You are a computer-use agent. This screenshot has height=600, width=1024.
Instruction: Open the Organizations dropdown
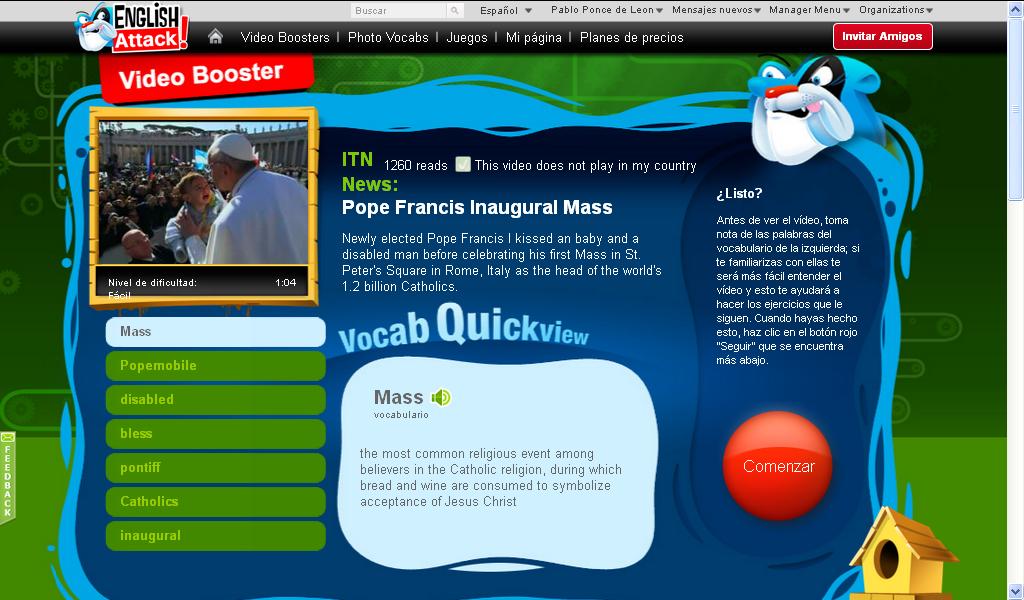pyautogui.click(x=896, y=10)
